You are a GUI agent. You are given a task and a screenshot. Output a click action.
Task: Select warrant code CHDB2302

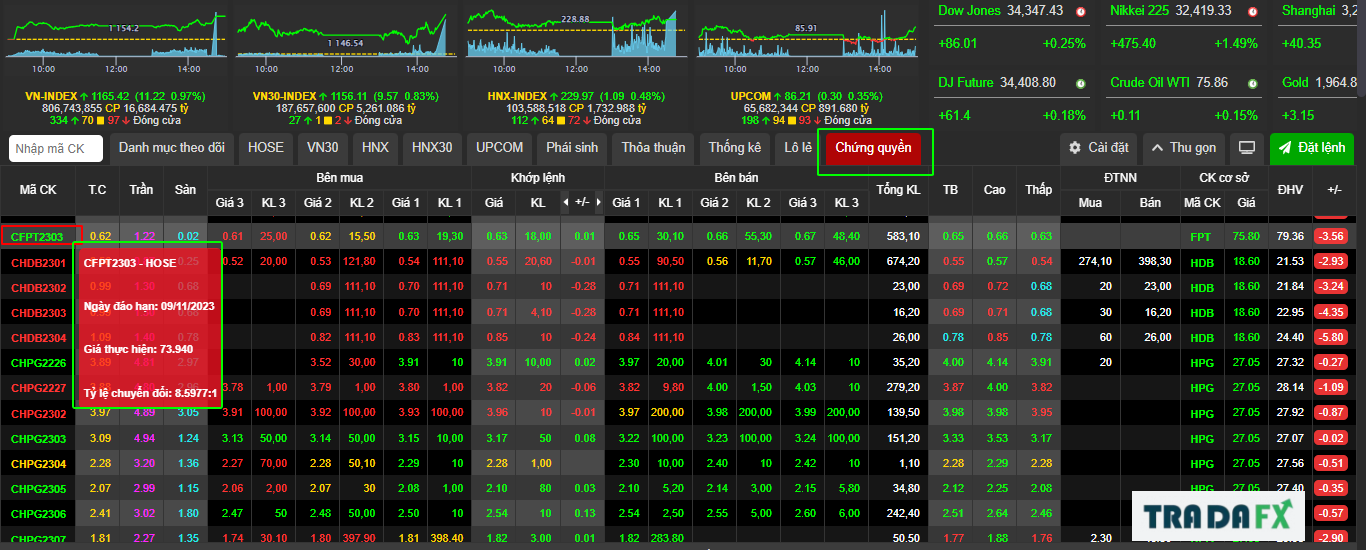38,287
